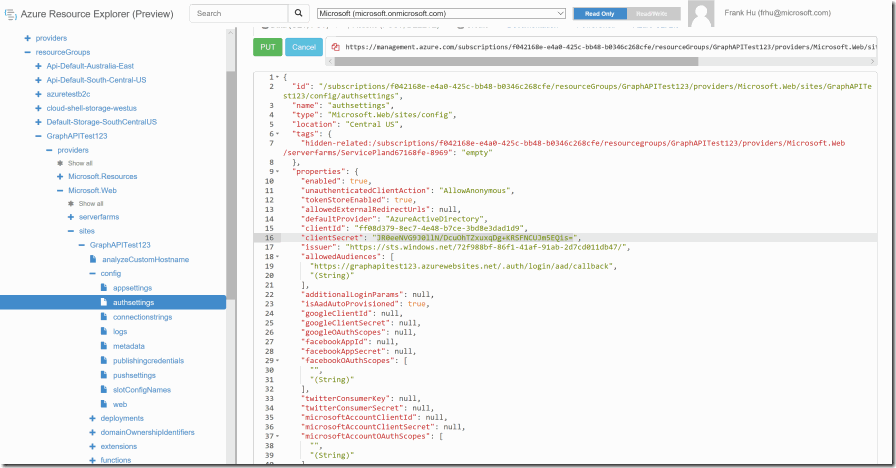Viewport: 896px width, 468px height.
Task: Click the document icon next to slotConfigNames
Action: 104,389
